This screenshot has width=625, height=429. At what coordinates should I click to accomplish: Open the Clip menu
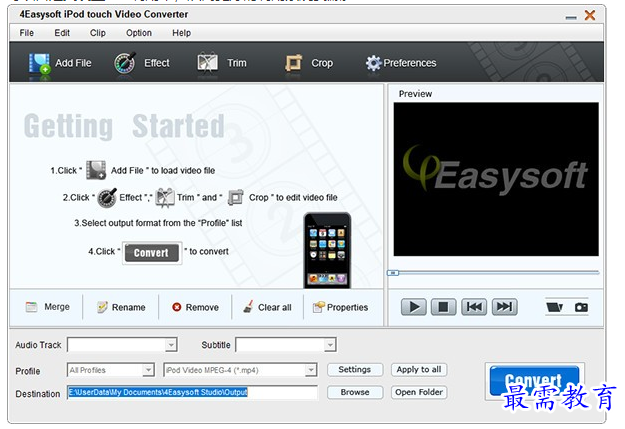[98, 33]
